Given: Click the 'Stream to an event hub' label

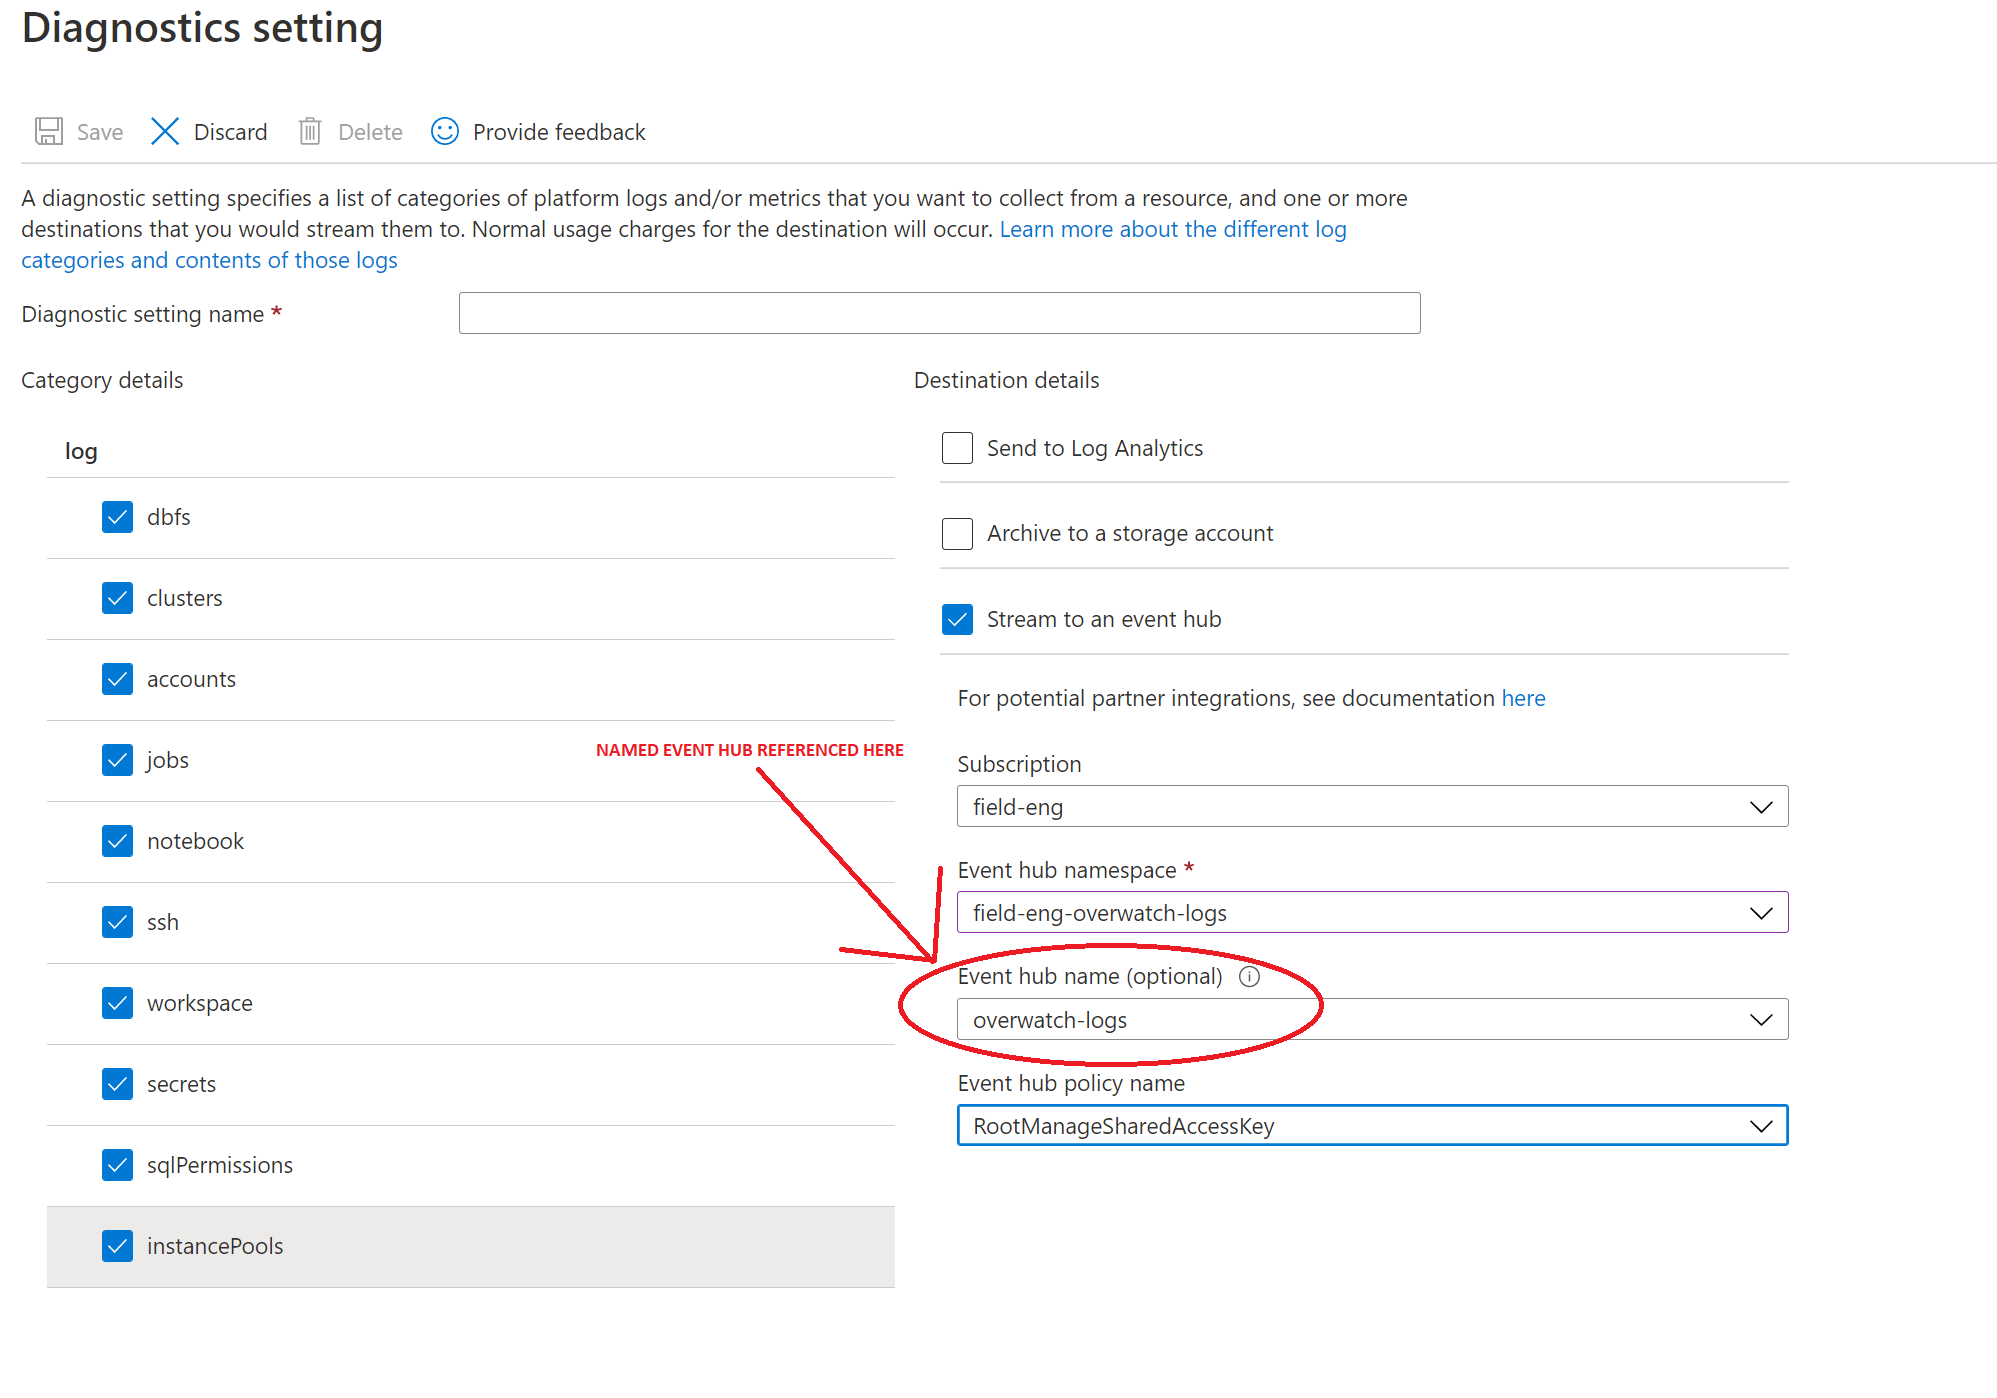Looking at the screenshot, I should pyautogui.click(x=1104, y=619).
